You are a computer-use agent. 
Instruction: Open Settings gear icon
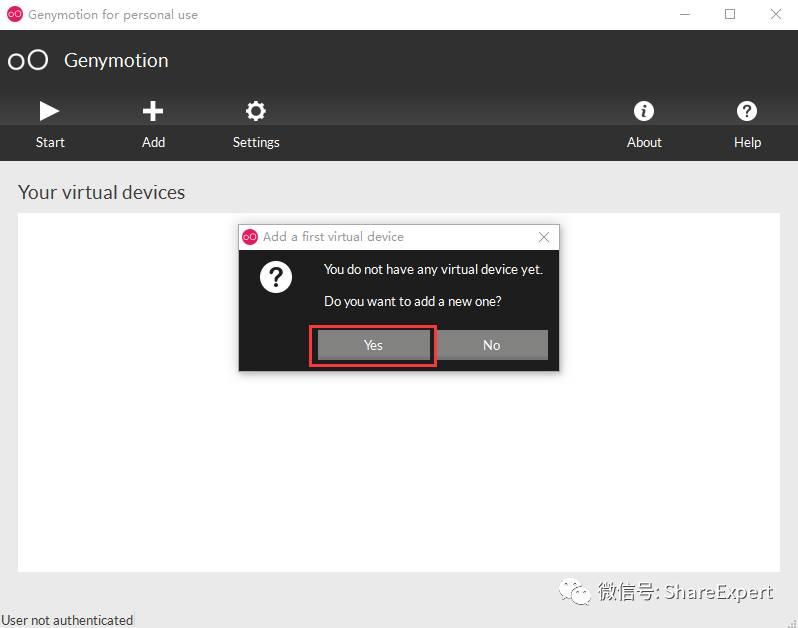[x=255, y=111]
